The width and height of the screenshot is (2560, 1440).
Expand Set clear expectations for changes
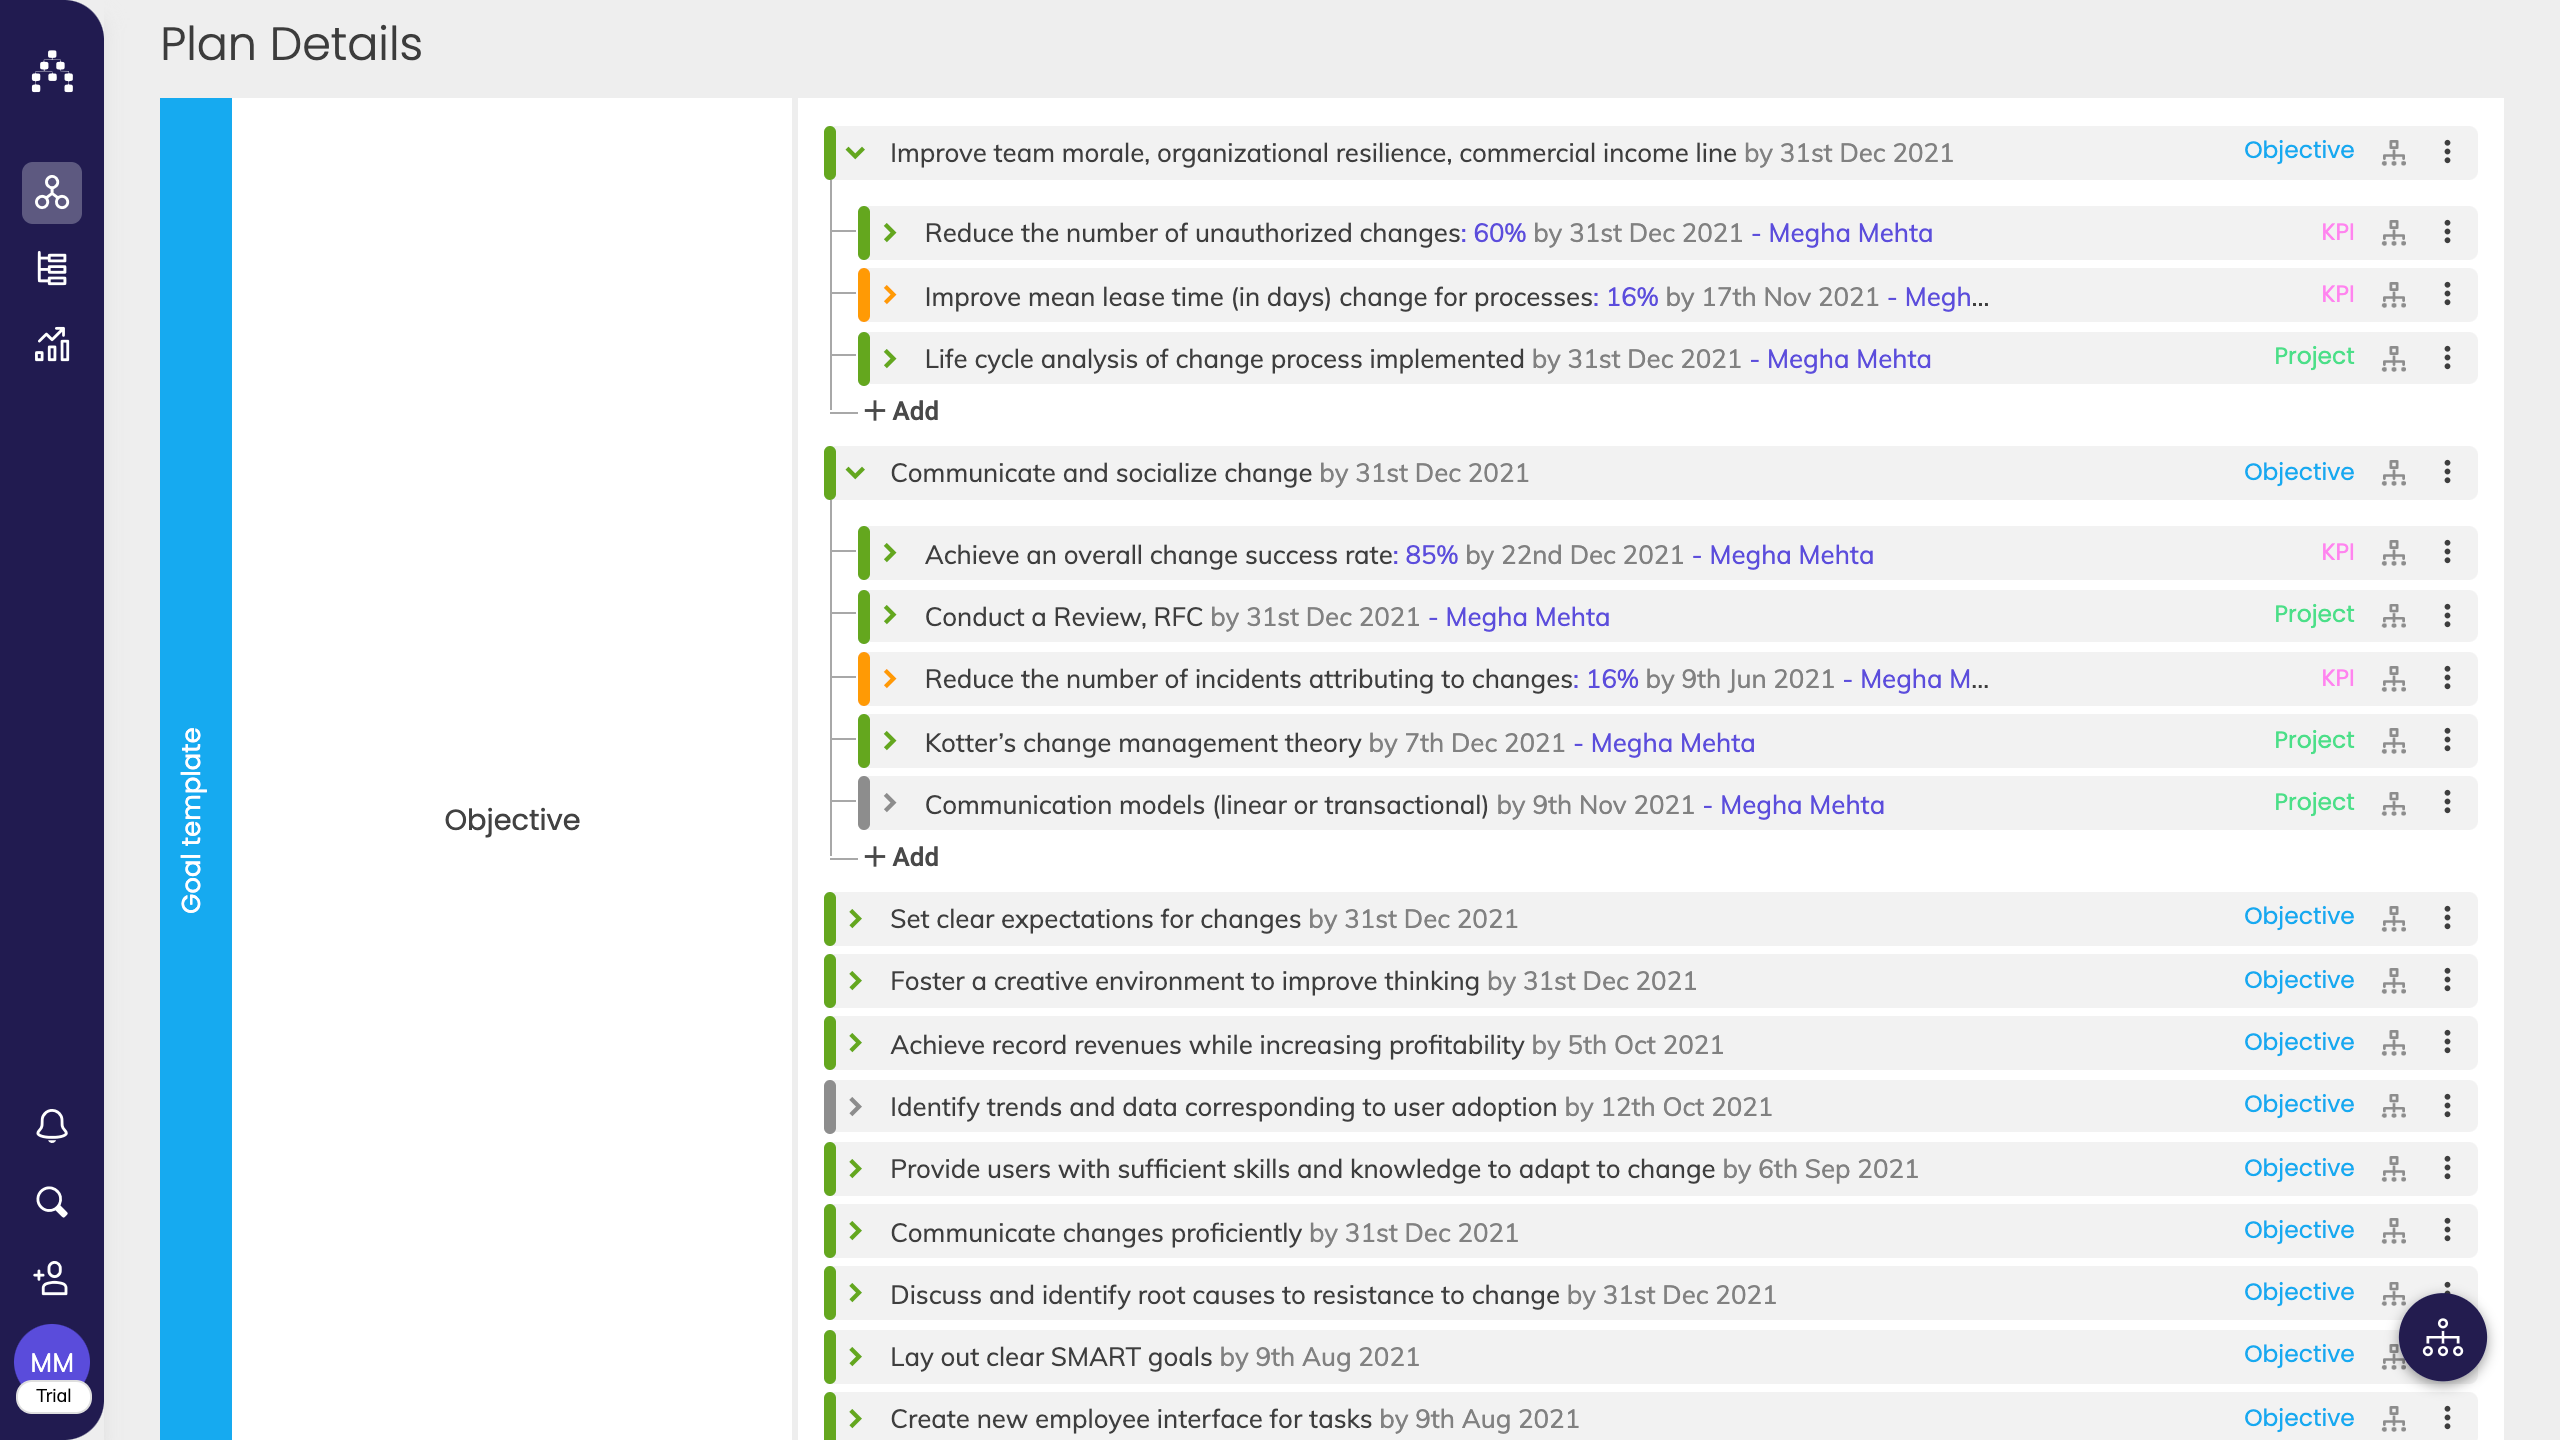pyautogui.click(x=856, y=918)
